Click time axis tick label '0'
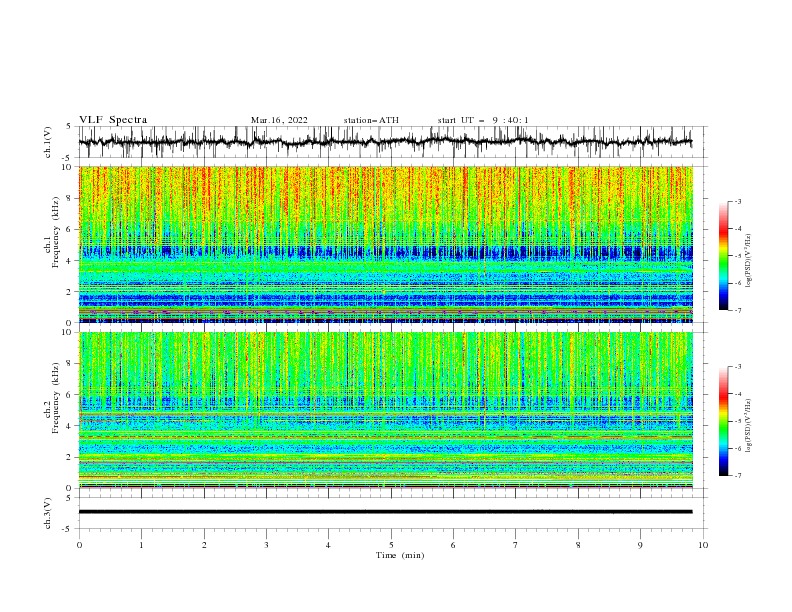Viewport: 792px width, 612px height. pos(79,545)
